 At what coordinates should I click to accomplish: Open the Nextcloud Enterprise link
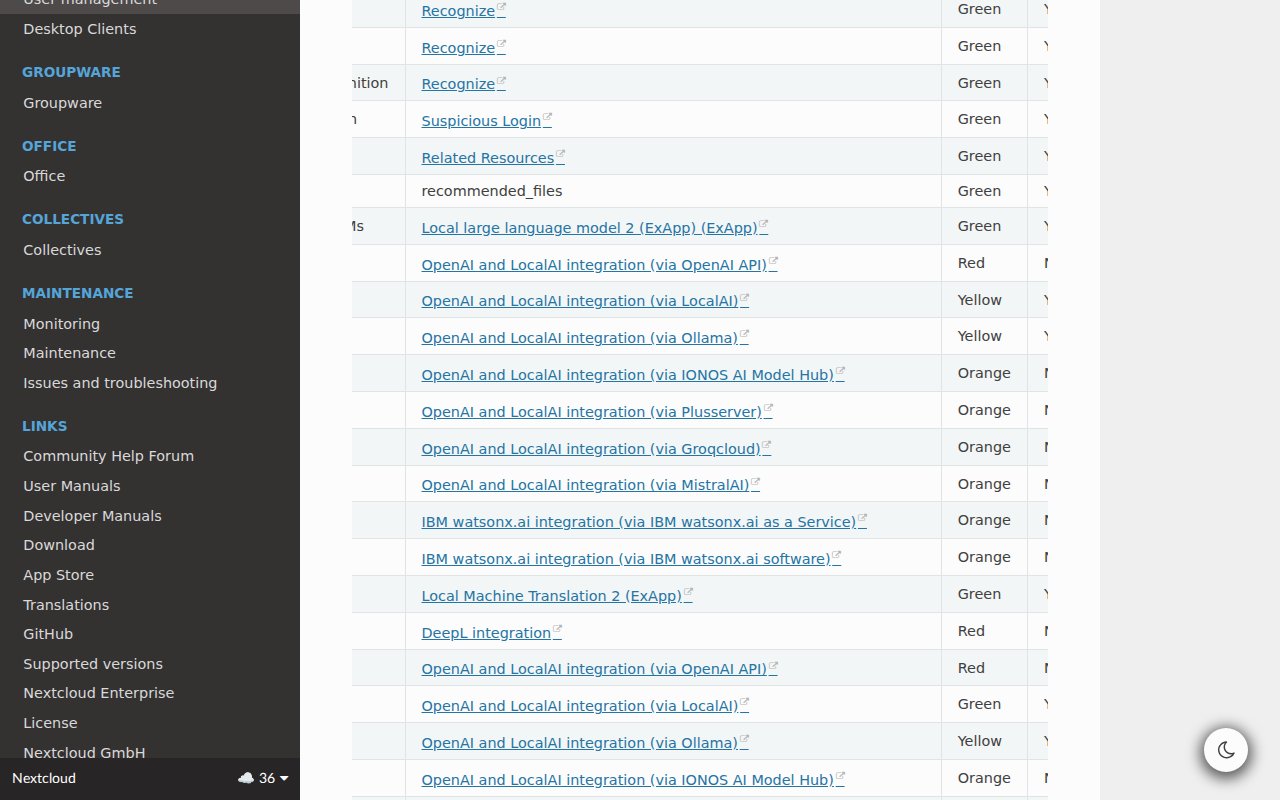98,693
